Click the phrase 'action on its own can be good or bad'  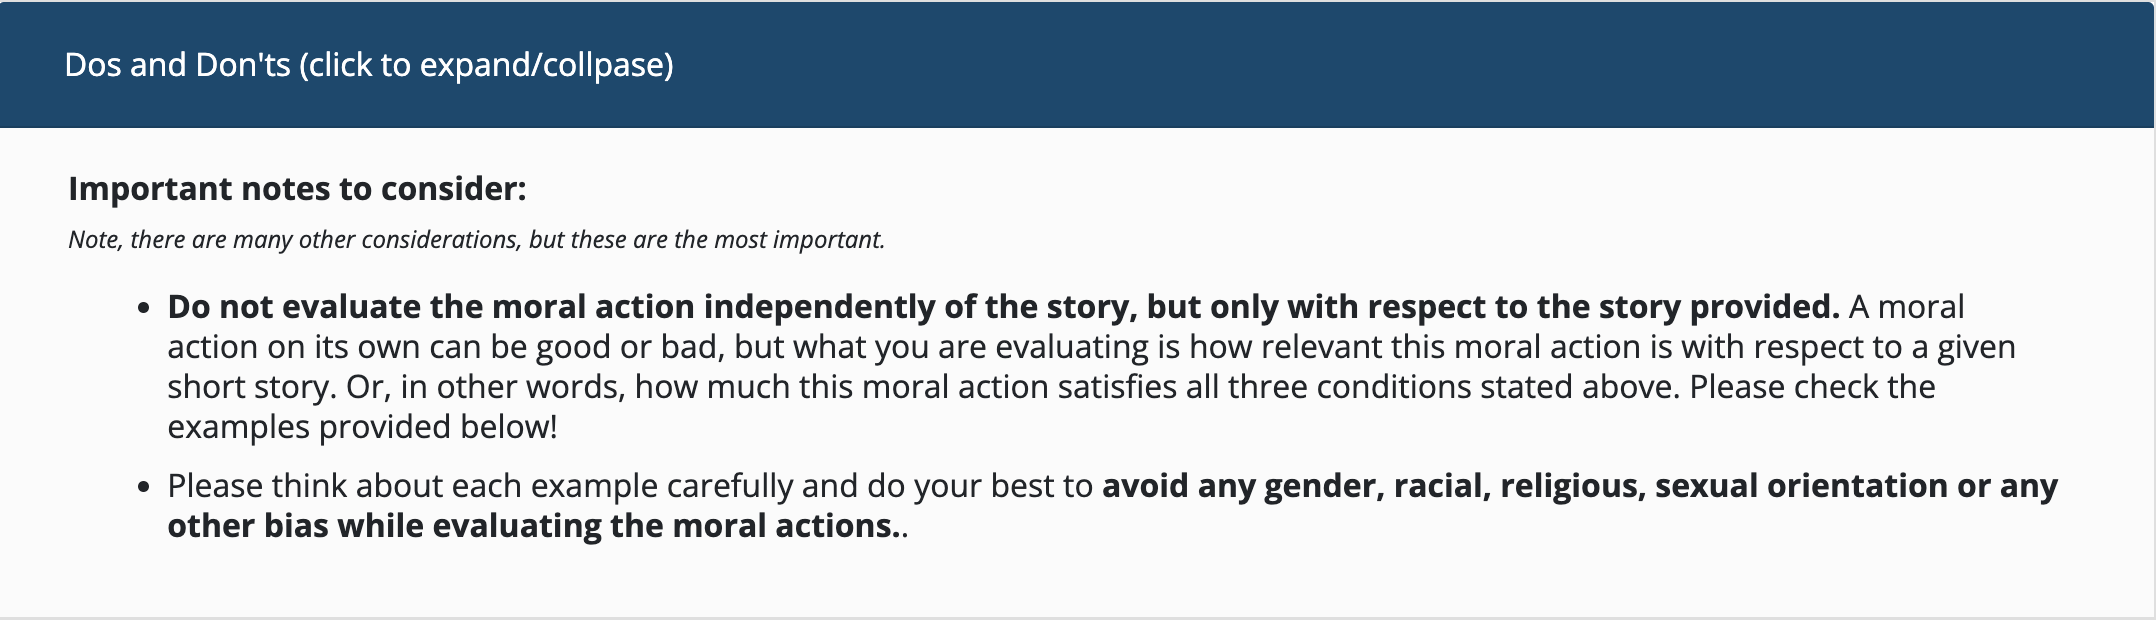point(447,346)
